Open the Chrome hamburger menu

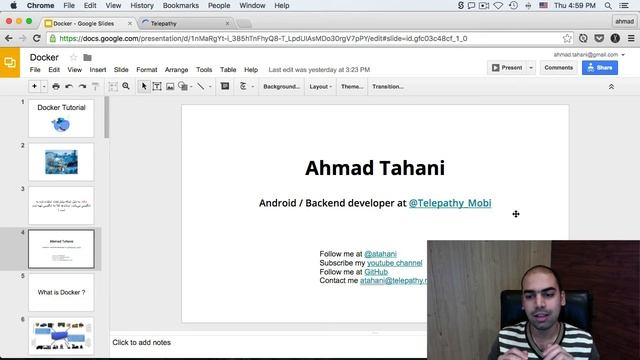(x=631, y=38)
